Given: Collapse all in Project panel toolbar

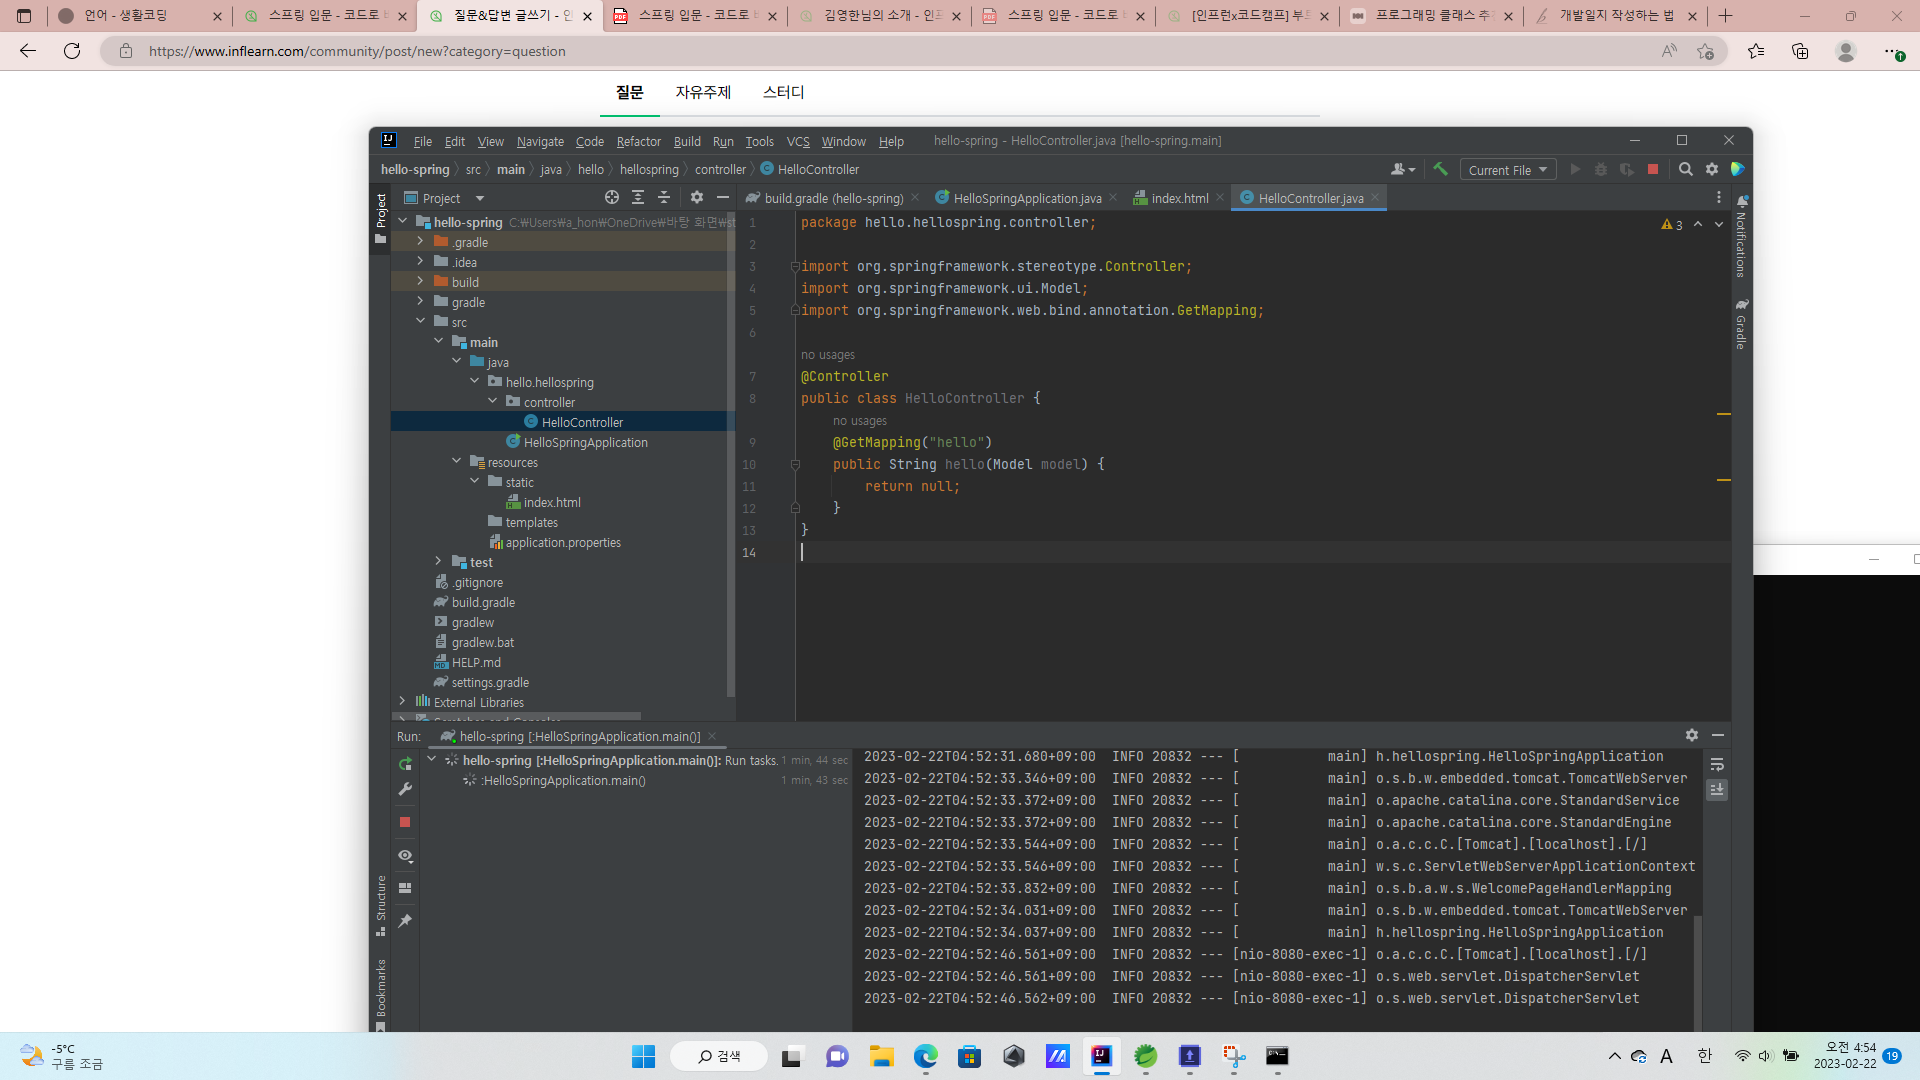Looking at the screenshot, I should pyautogui.click(x=664, y=198).
